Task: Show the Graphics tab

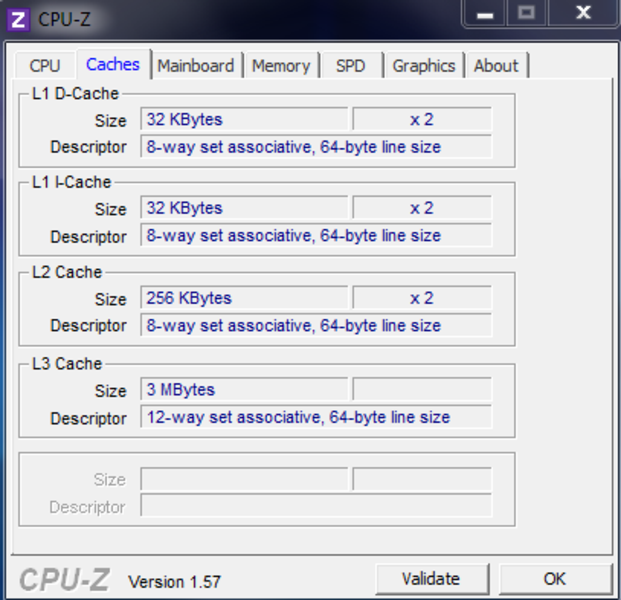Action: point(424,66)
